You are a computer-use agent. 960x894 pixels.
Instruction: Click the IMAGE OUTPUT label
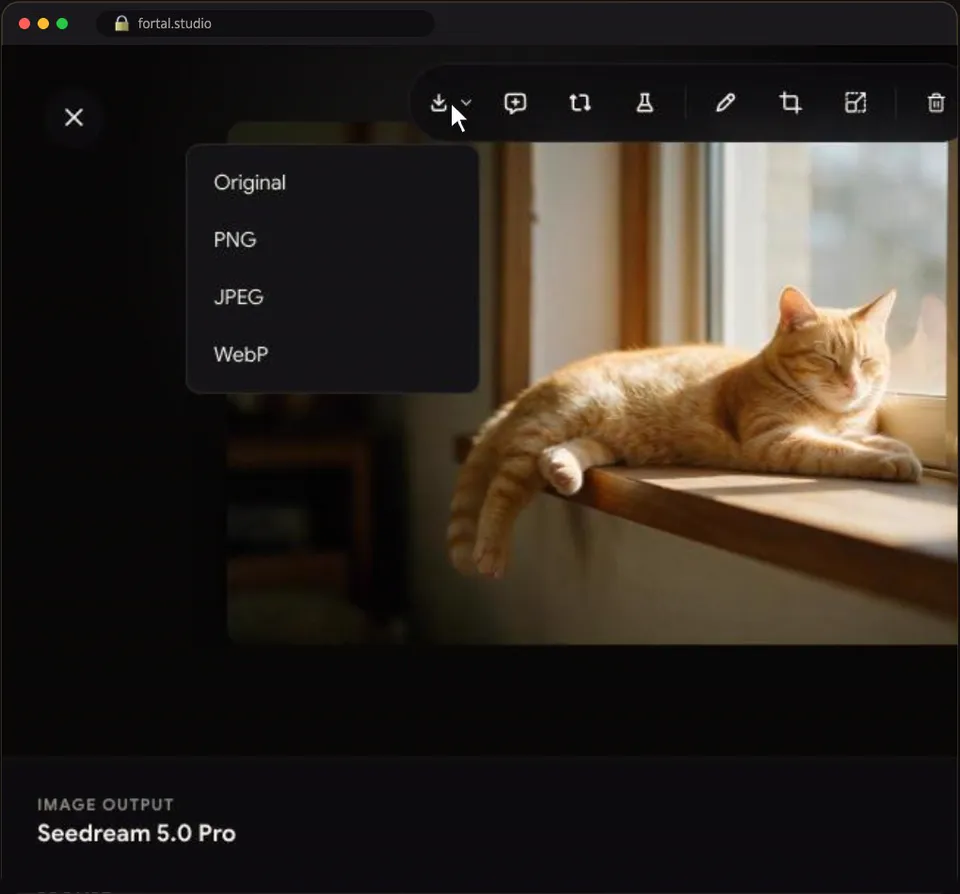(x=105, y=805)
